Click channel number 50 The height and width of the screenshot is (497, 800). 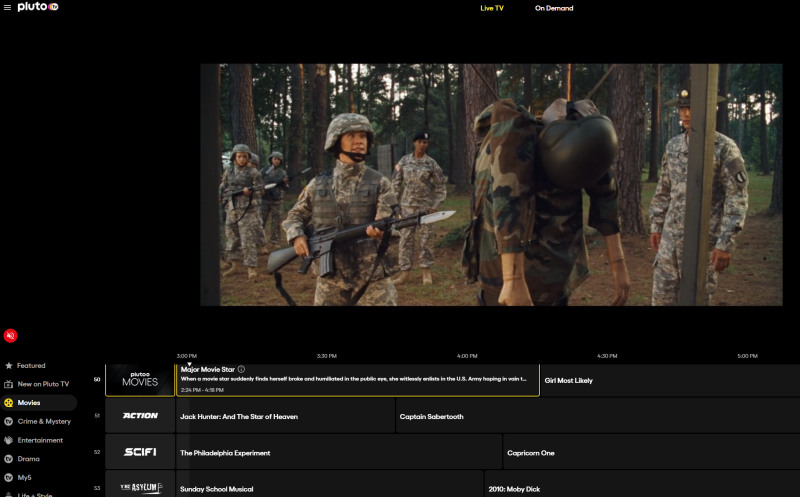point(97,380)
